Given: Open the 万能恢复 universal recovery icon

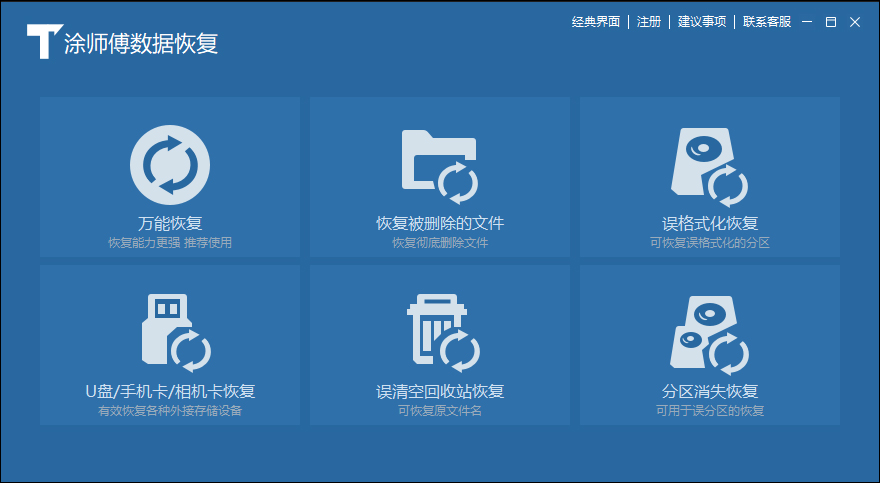Looking at the screenshot, I should click(170, 165).
